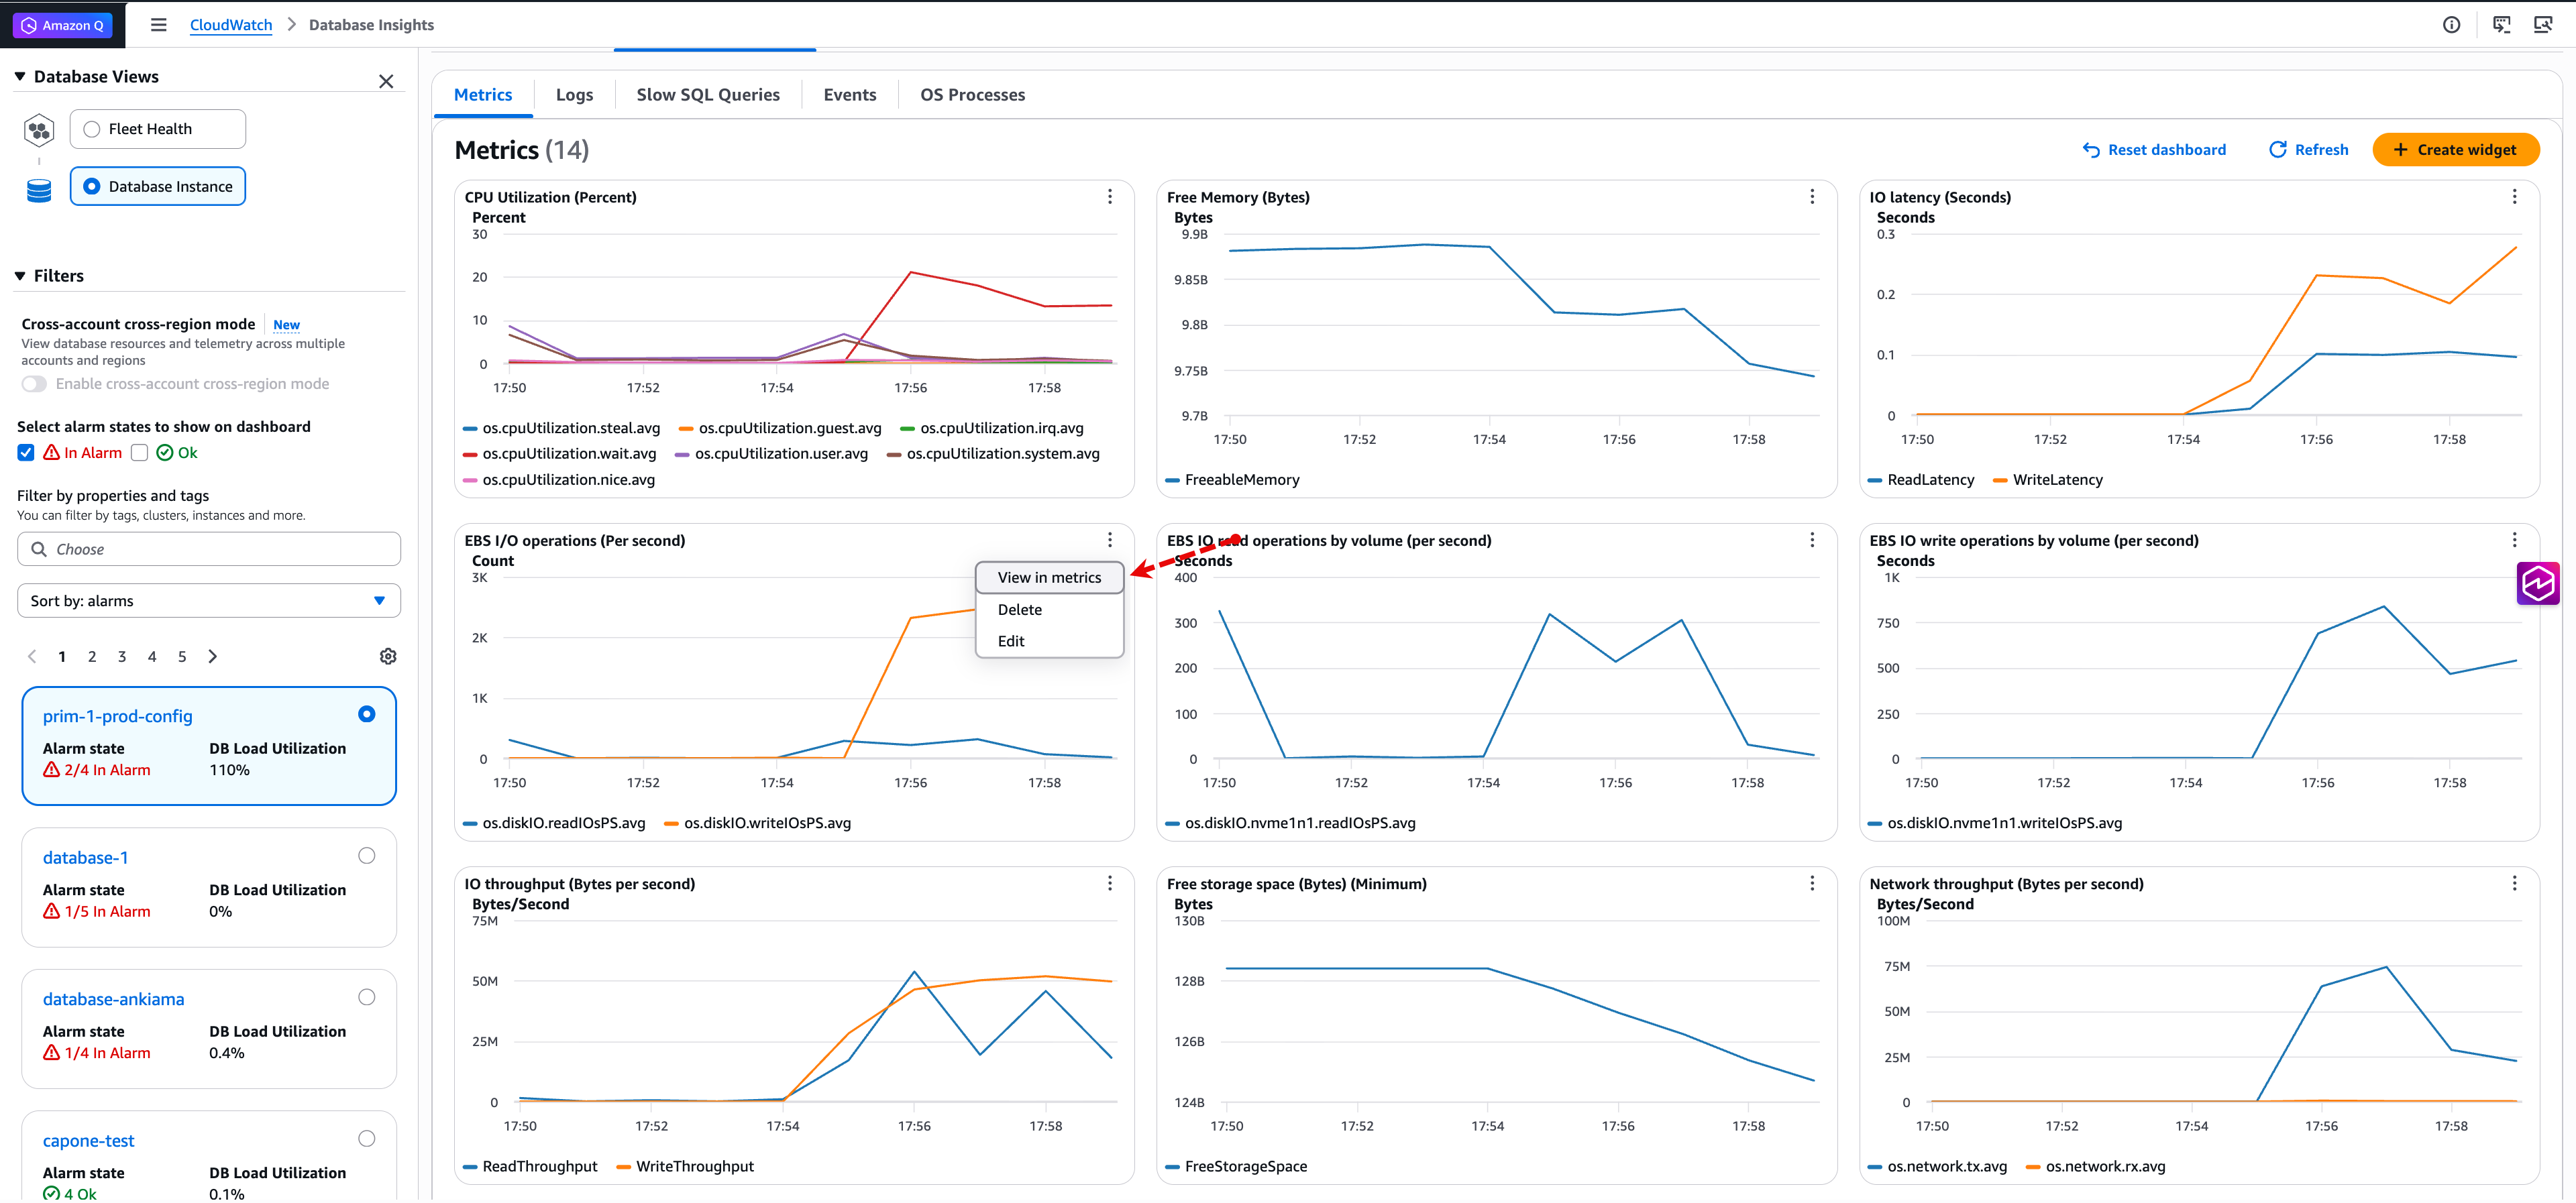
Task: Click the Refresh button
Action: [2308, 150]
